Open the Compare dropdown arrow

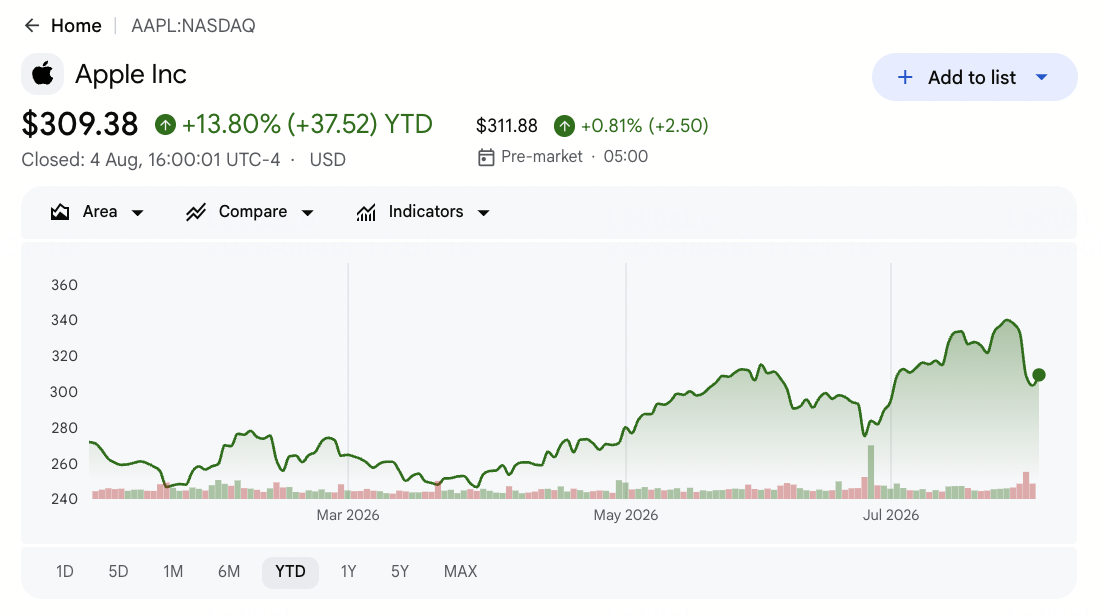pyautogui.click(x=307, y=212)
